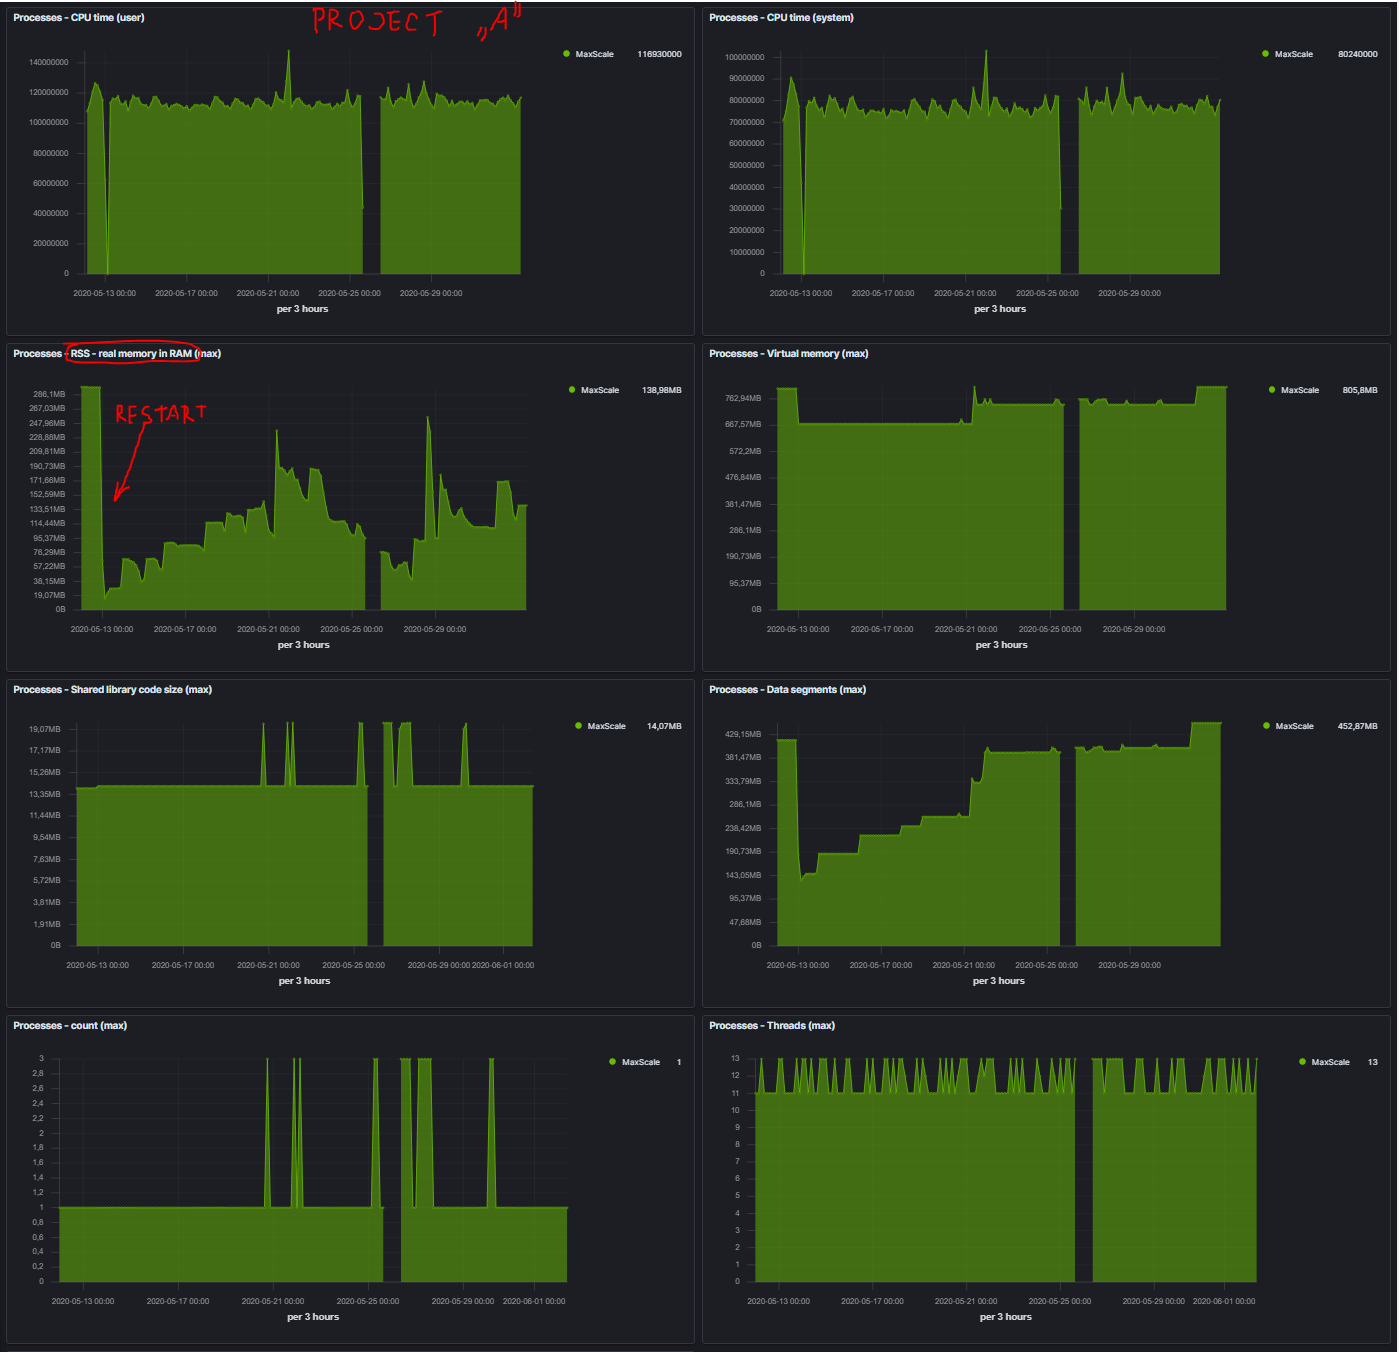This screenshot has height=1352, width=1399.
Task: Toggle MaxScale label in Virtual memory legend
Action: (x=1299, y=390)
